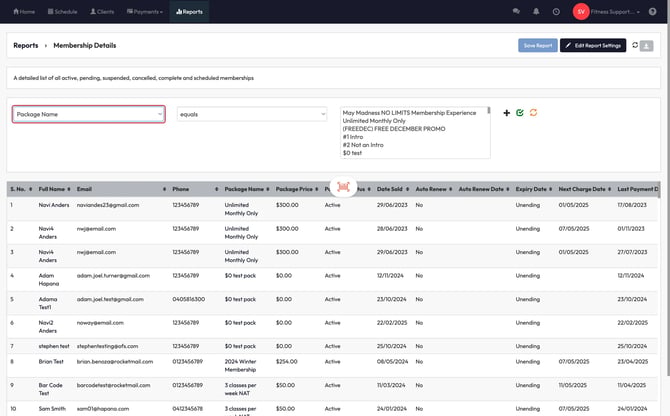Viewport: 670px width, 416px height.
Task: Reset filters with orange refresh icon
Action: 534,113
